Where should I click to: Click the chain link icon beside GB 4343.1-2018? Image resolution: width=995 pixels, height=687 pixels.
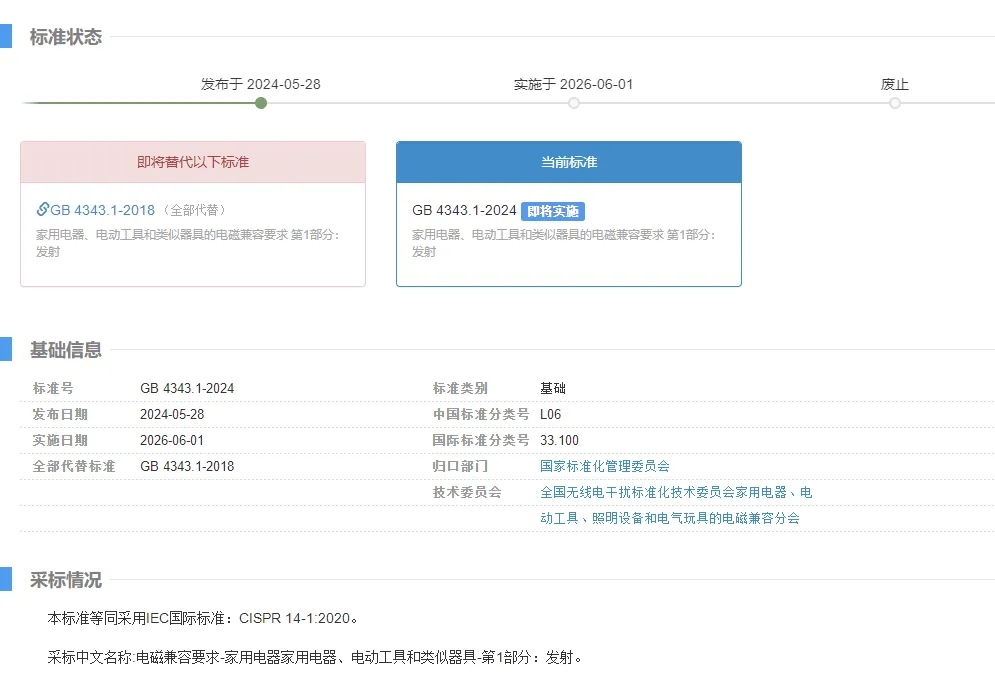pyautogui.click(x=42, y=210)
